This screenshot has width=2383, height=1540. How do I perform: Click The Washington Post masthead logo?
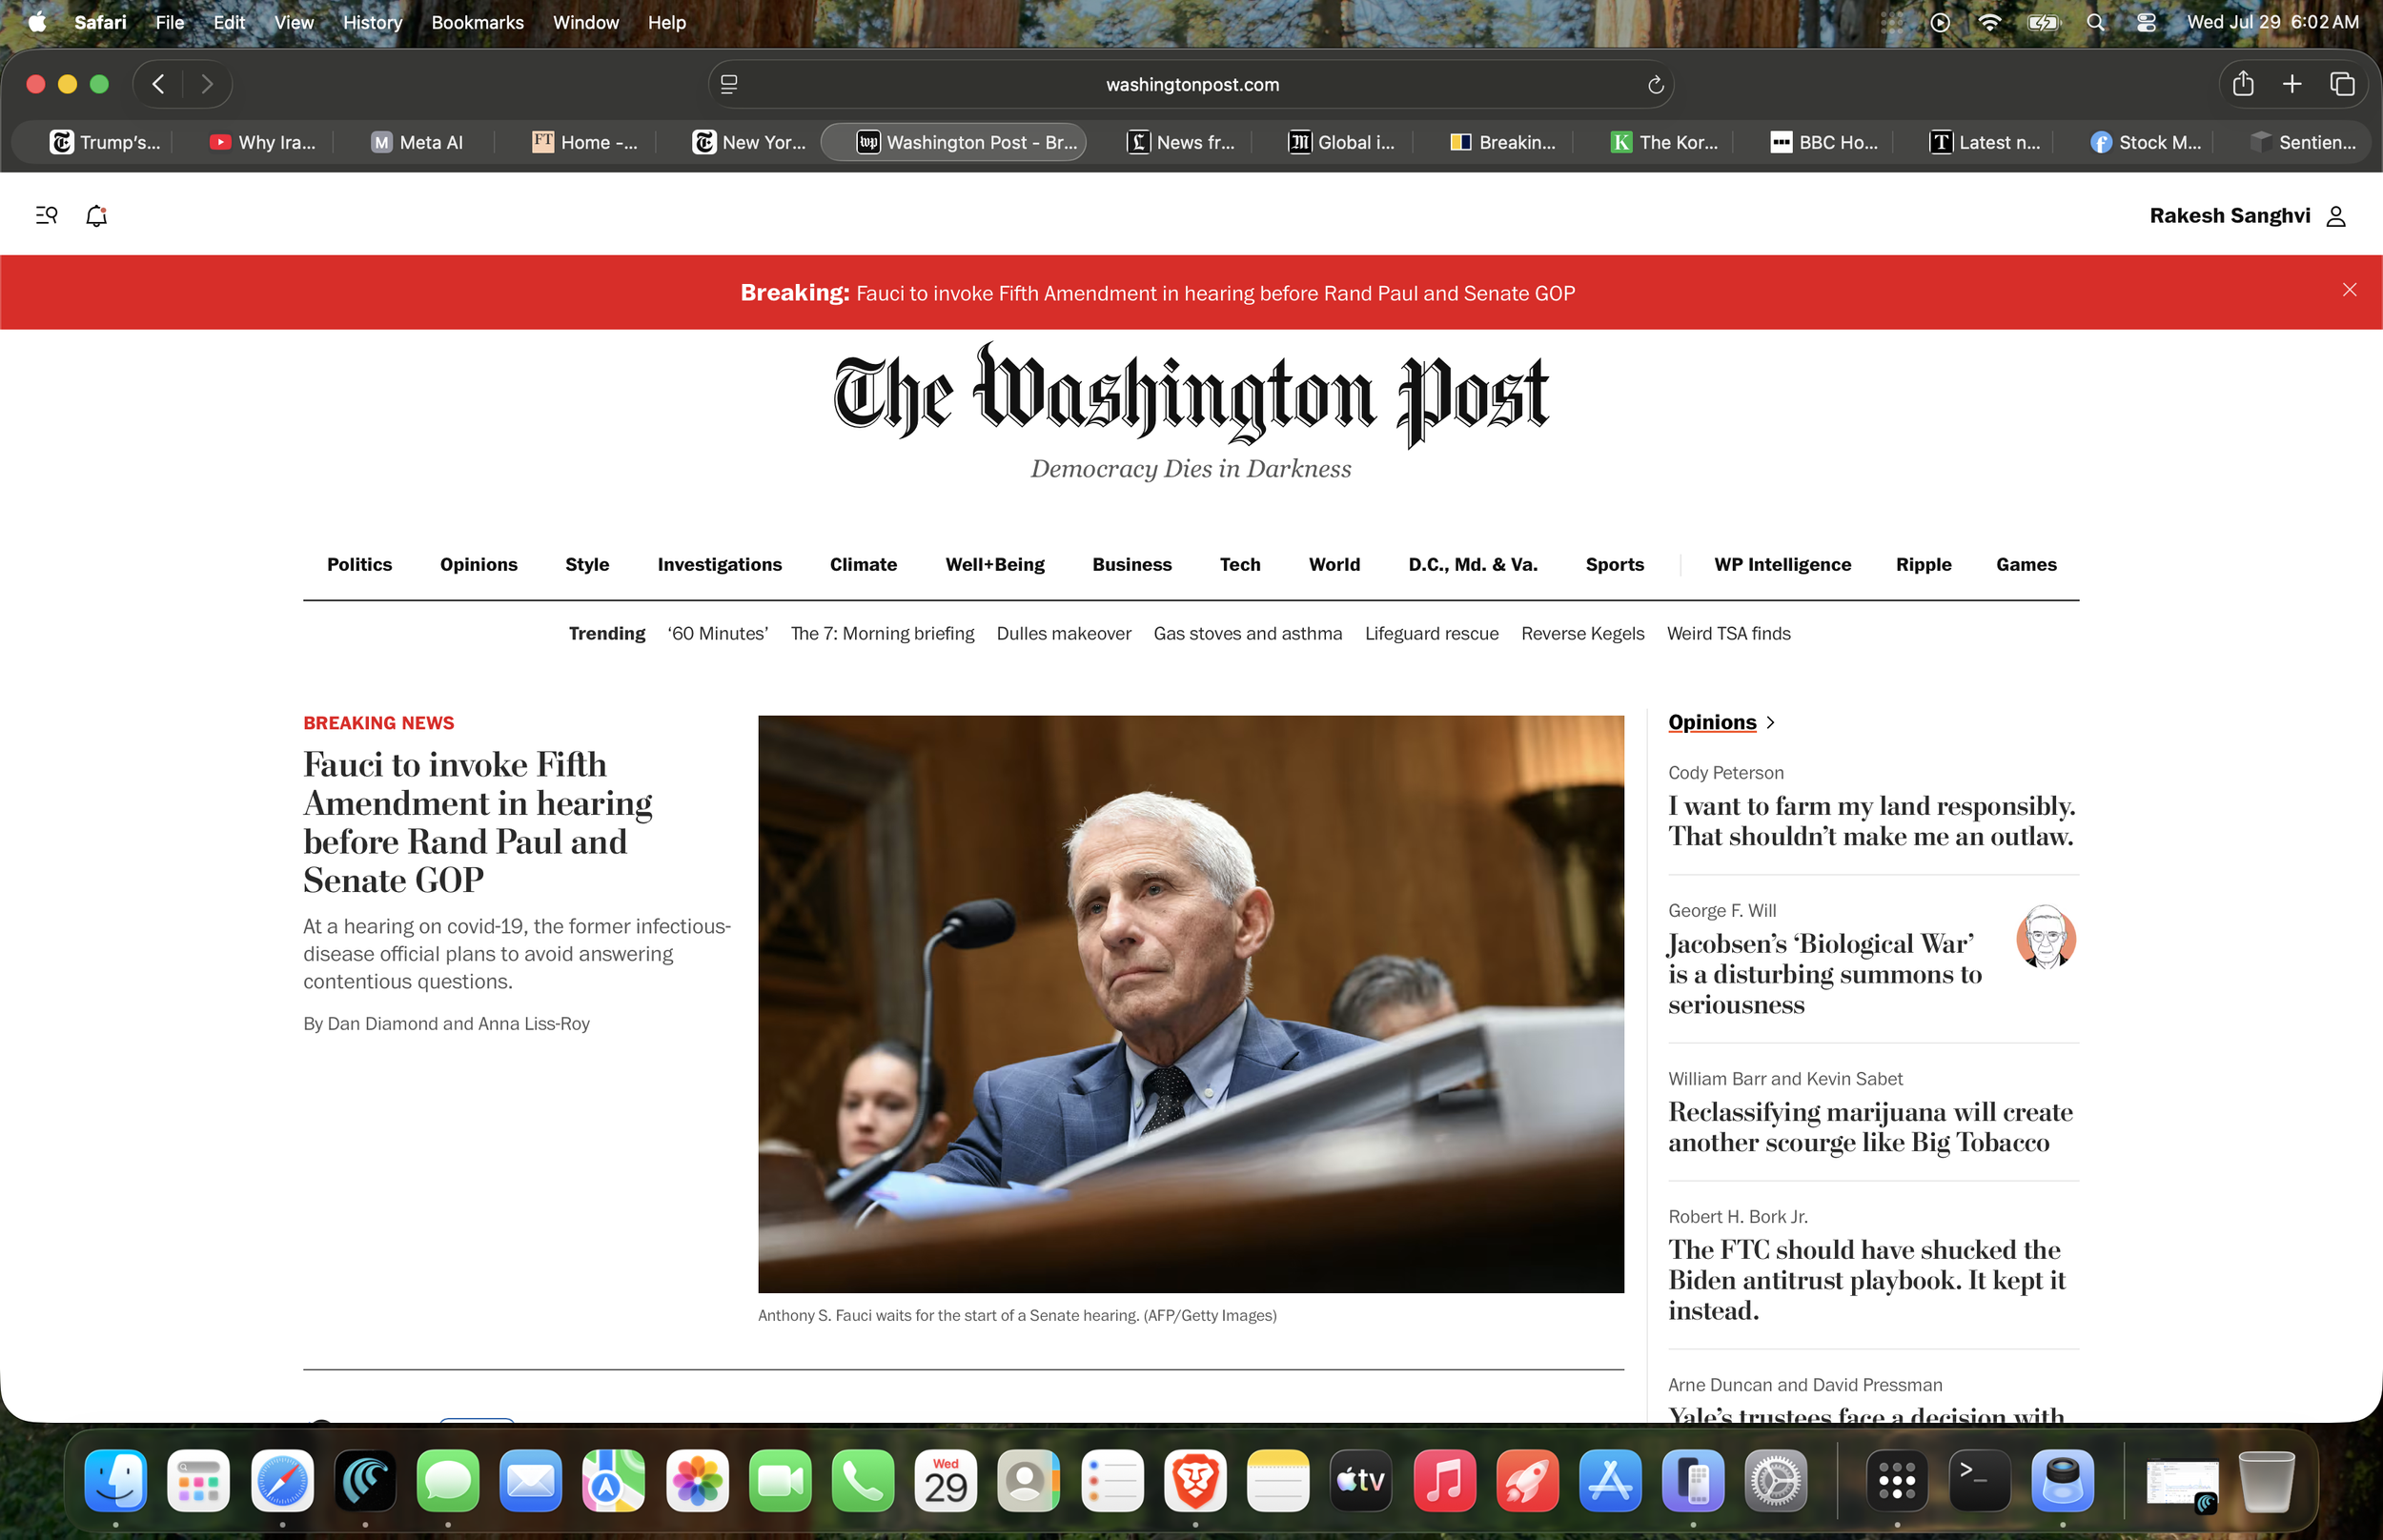point(1191,395)
